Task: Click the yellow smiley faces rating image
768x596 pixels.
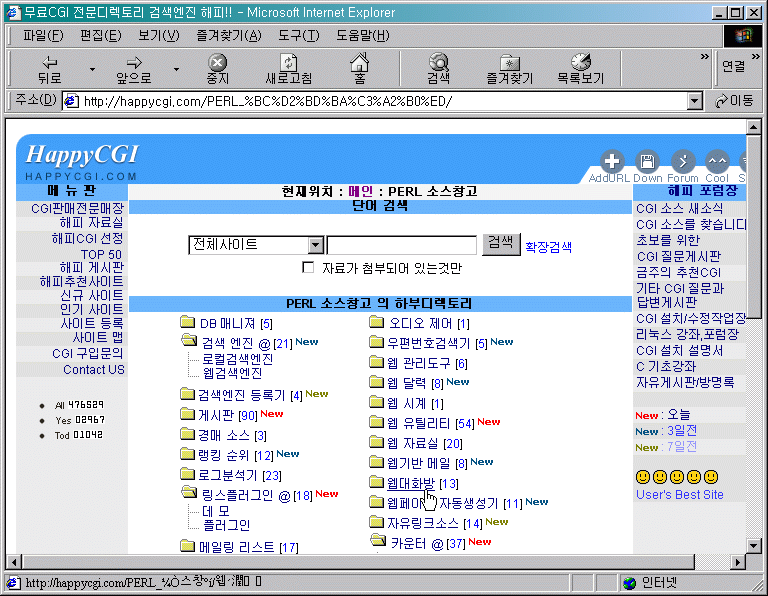Action: [677, 477]
